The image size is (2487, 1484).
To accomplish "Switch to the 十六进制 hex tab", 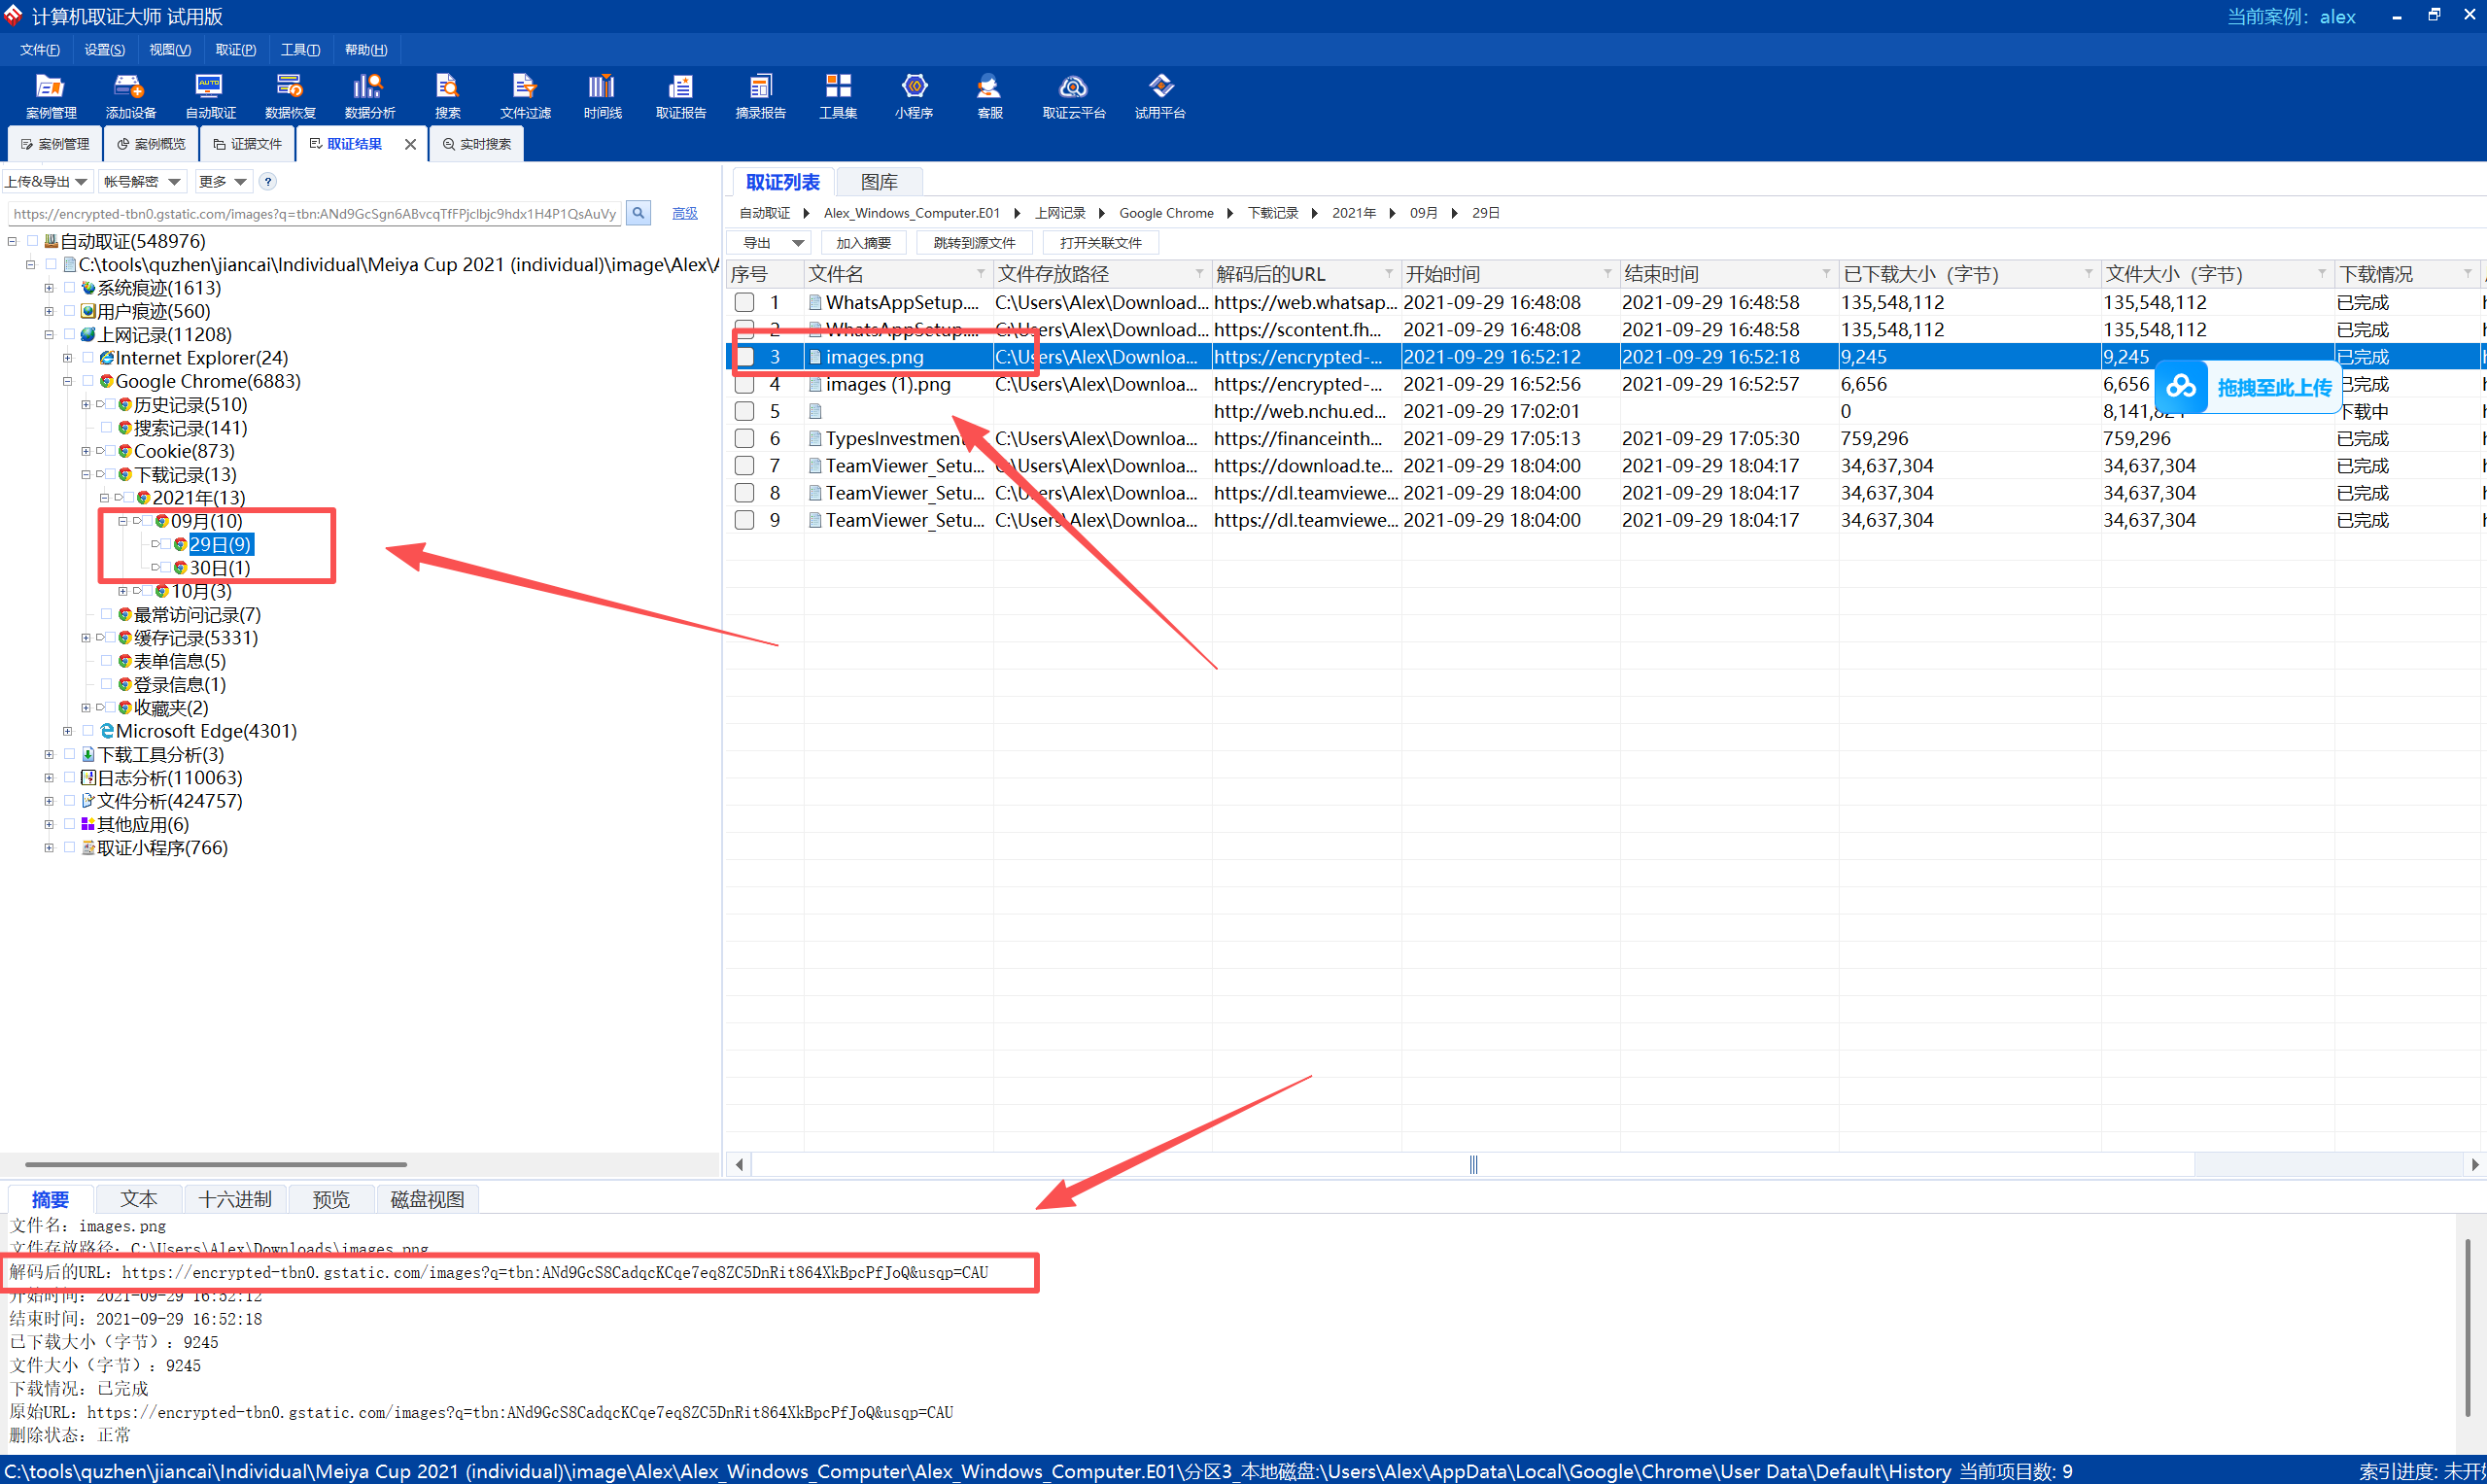I will [x=234, y=1199].
